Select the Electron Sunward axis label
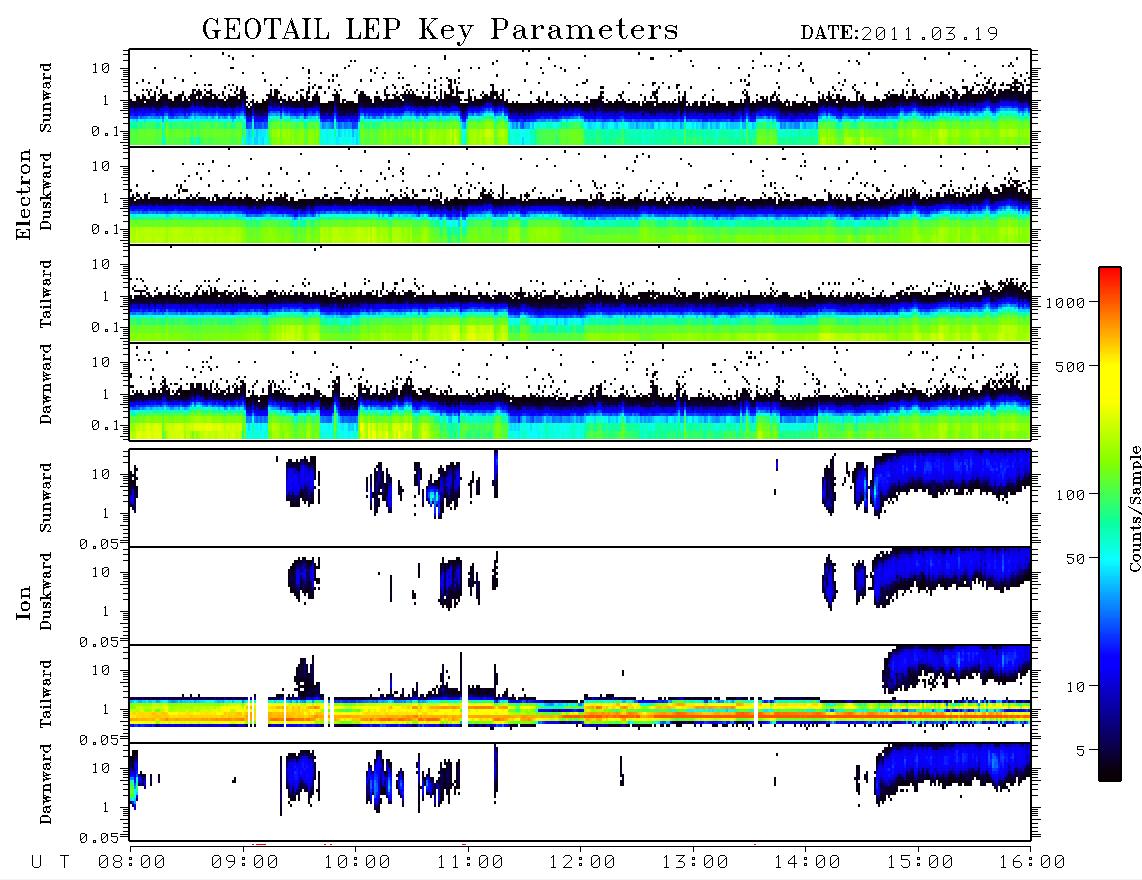 pyautogui.click(x=46, y=98)
